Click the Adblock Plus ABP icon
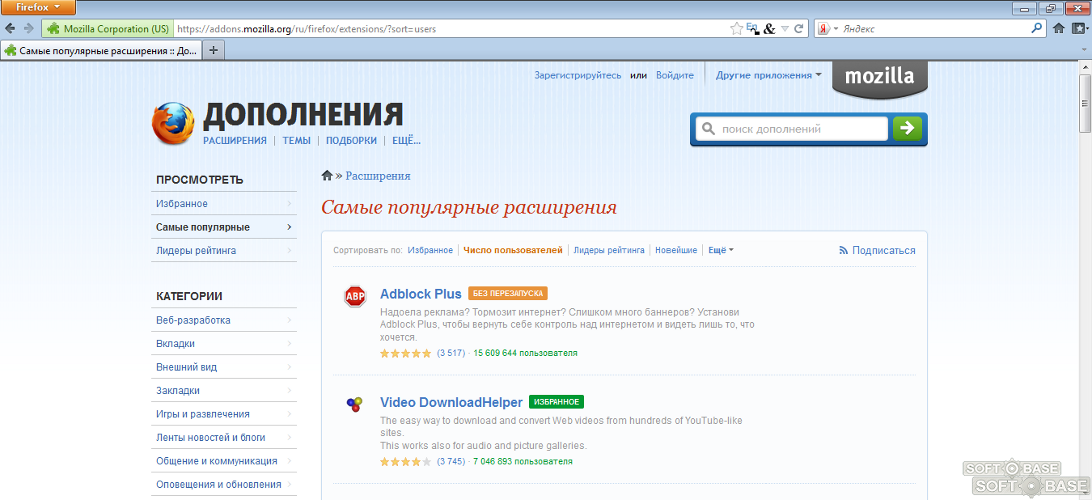Viewport: 1092px width, 500px height. (355, 297)
